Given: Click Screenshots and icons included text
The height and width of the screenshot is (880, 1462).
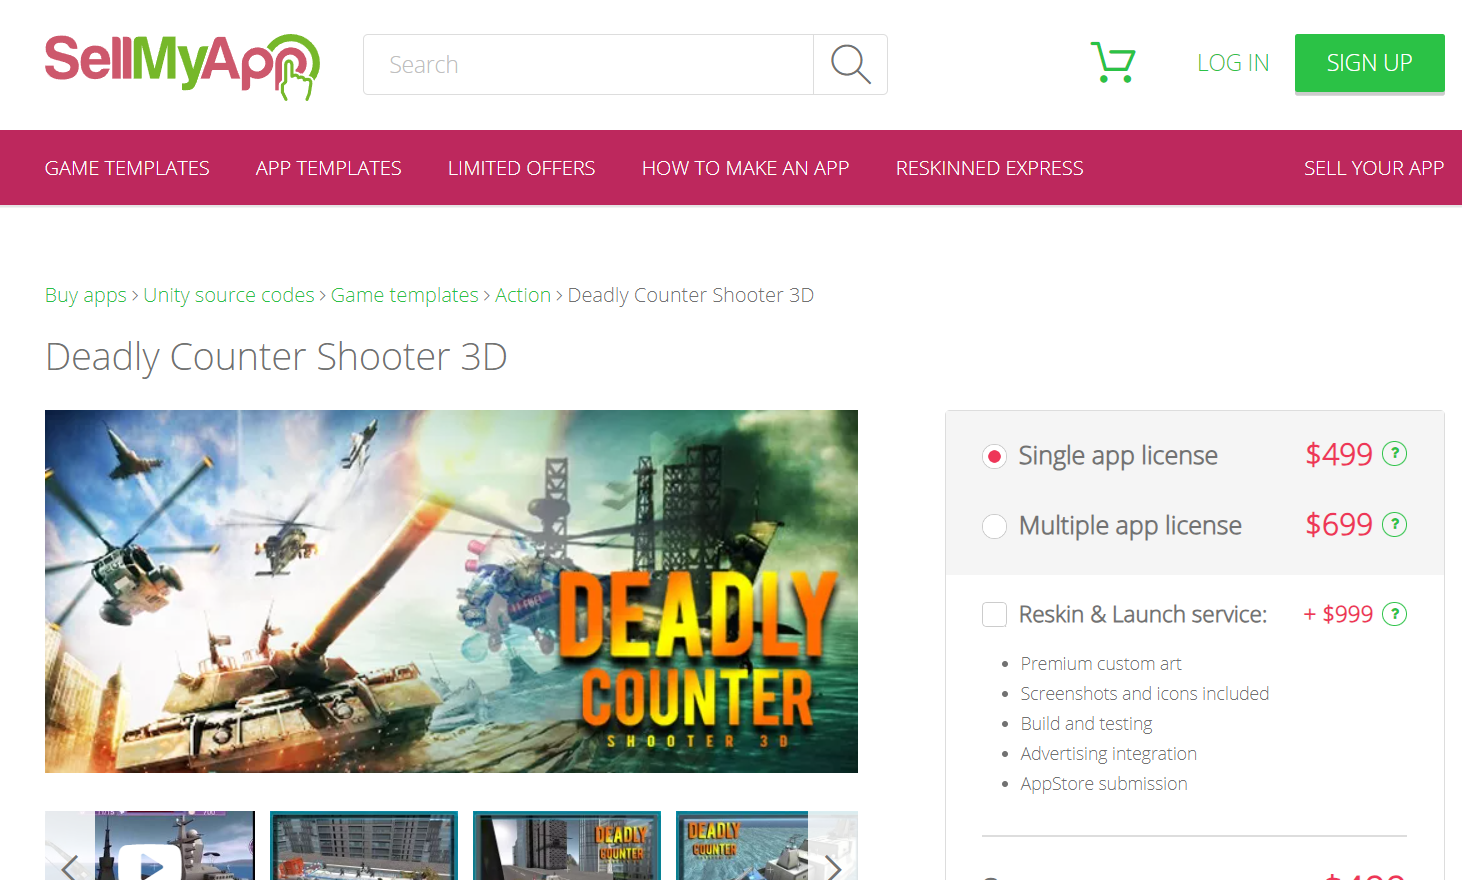Looking at the screenshot, I should tap(1145, 694).
